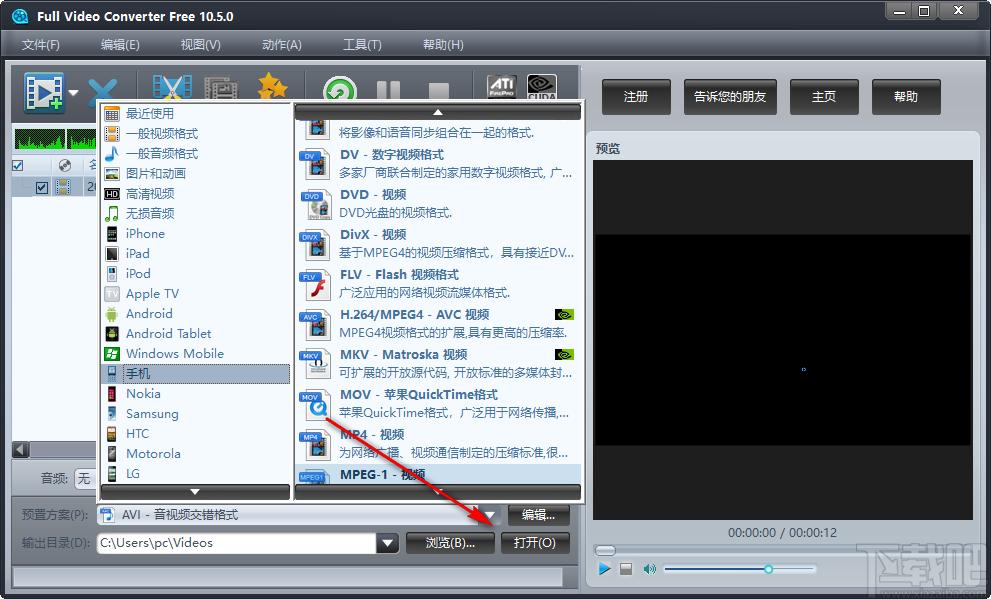Viewport: 991px width, 599px height.
Task: Click the 编辑... preset button
Action: (538, 515)
